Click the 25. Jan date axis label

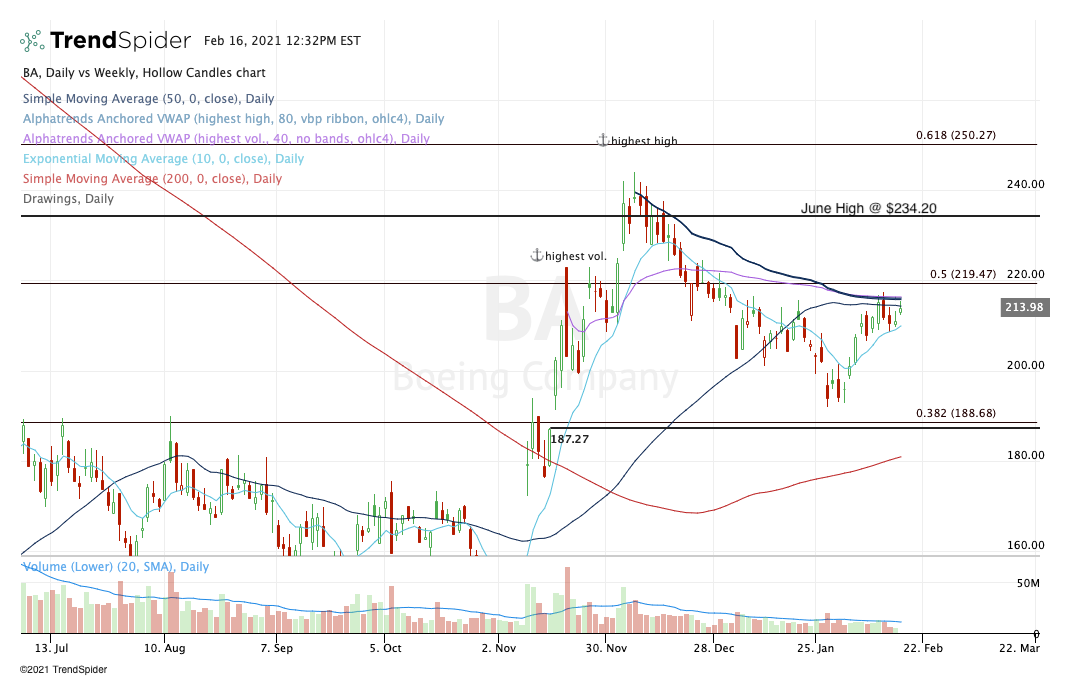pyautogui.click(x=815, y=648)
